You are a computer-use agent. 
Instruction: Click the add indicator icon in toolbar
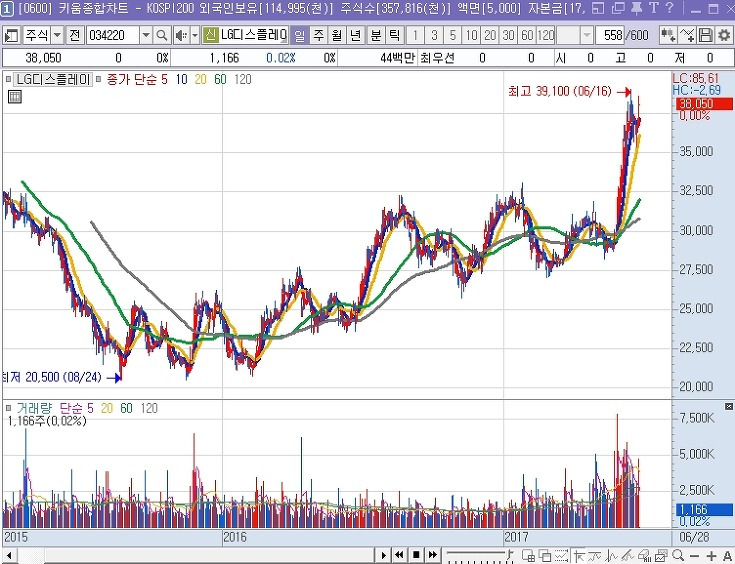point(668,35)
